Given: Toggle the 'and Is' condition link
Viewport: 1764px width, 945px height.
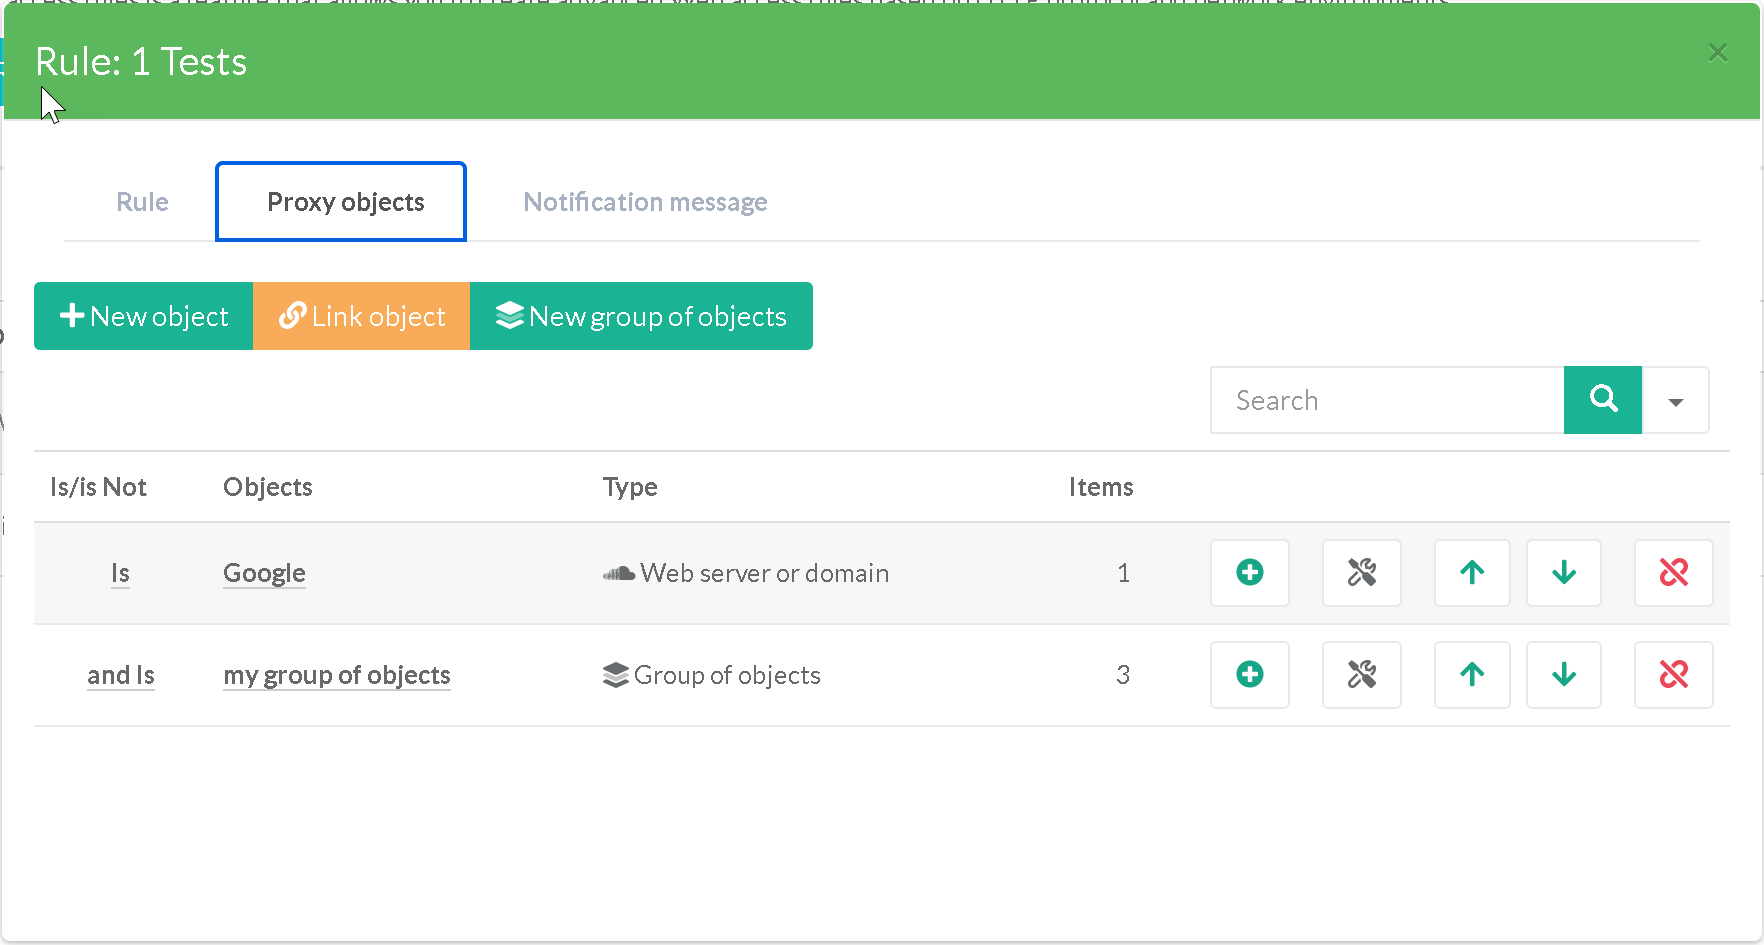Looking at the screenshot, I should (x=121, y=675).
